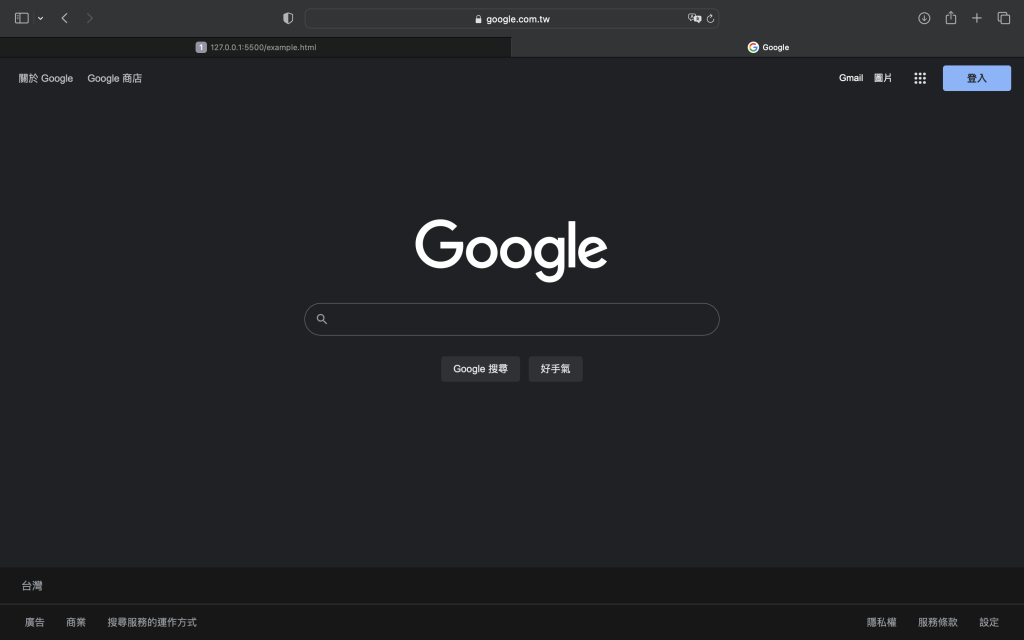Click the 台灣 region text
Viewport: 1024px width, 640px height.
point(32,586)
